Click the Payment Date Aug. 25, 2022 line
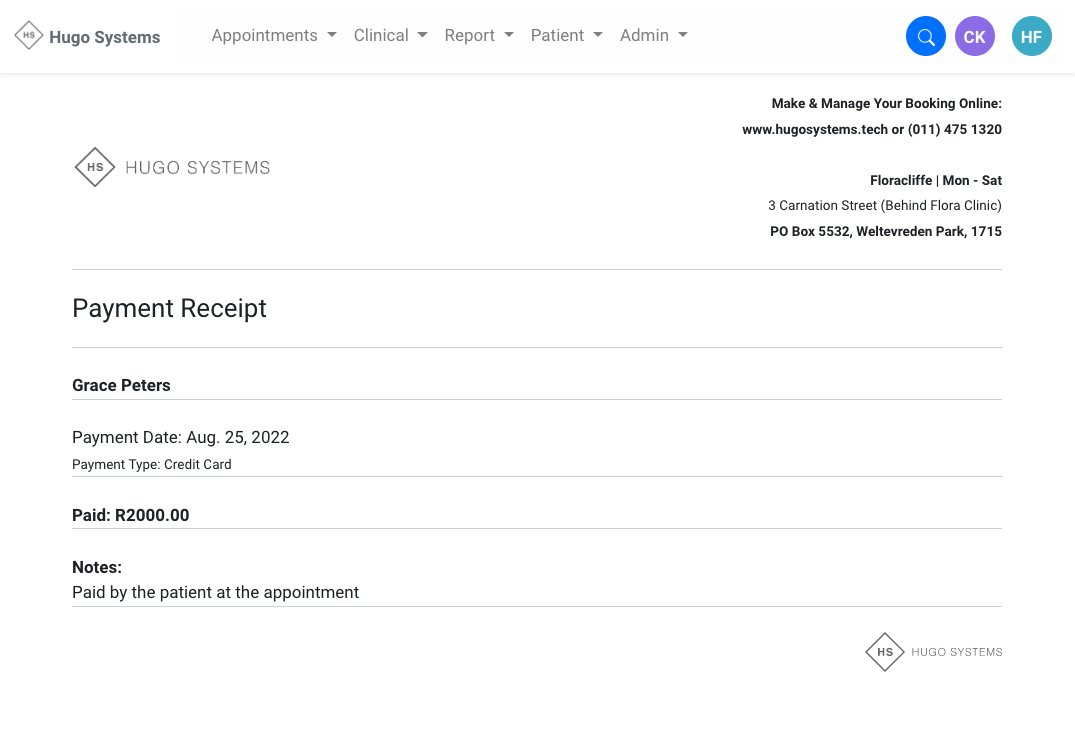The image size is (1075, 749). pyautogui.click(x=180, y=437)
